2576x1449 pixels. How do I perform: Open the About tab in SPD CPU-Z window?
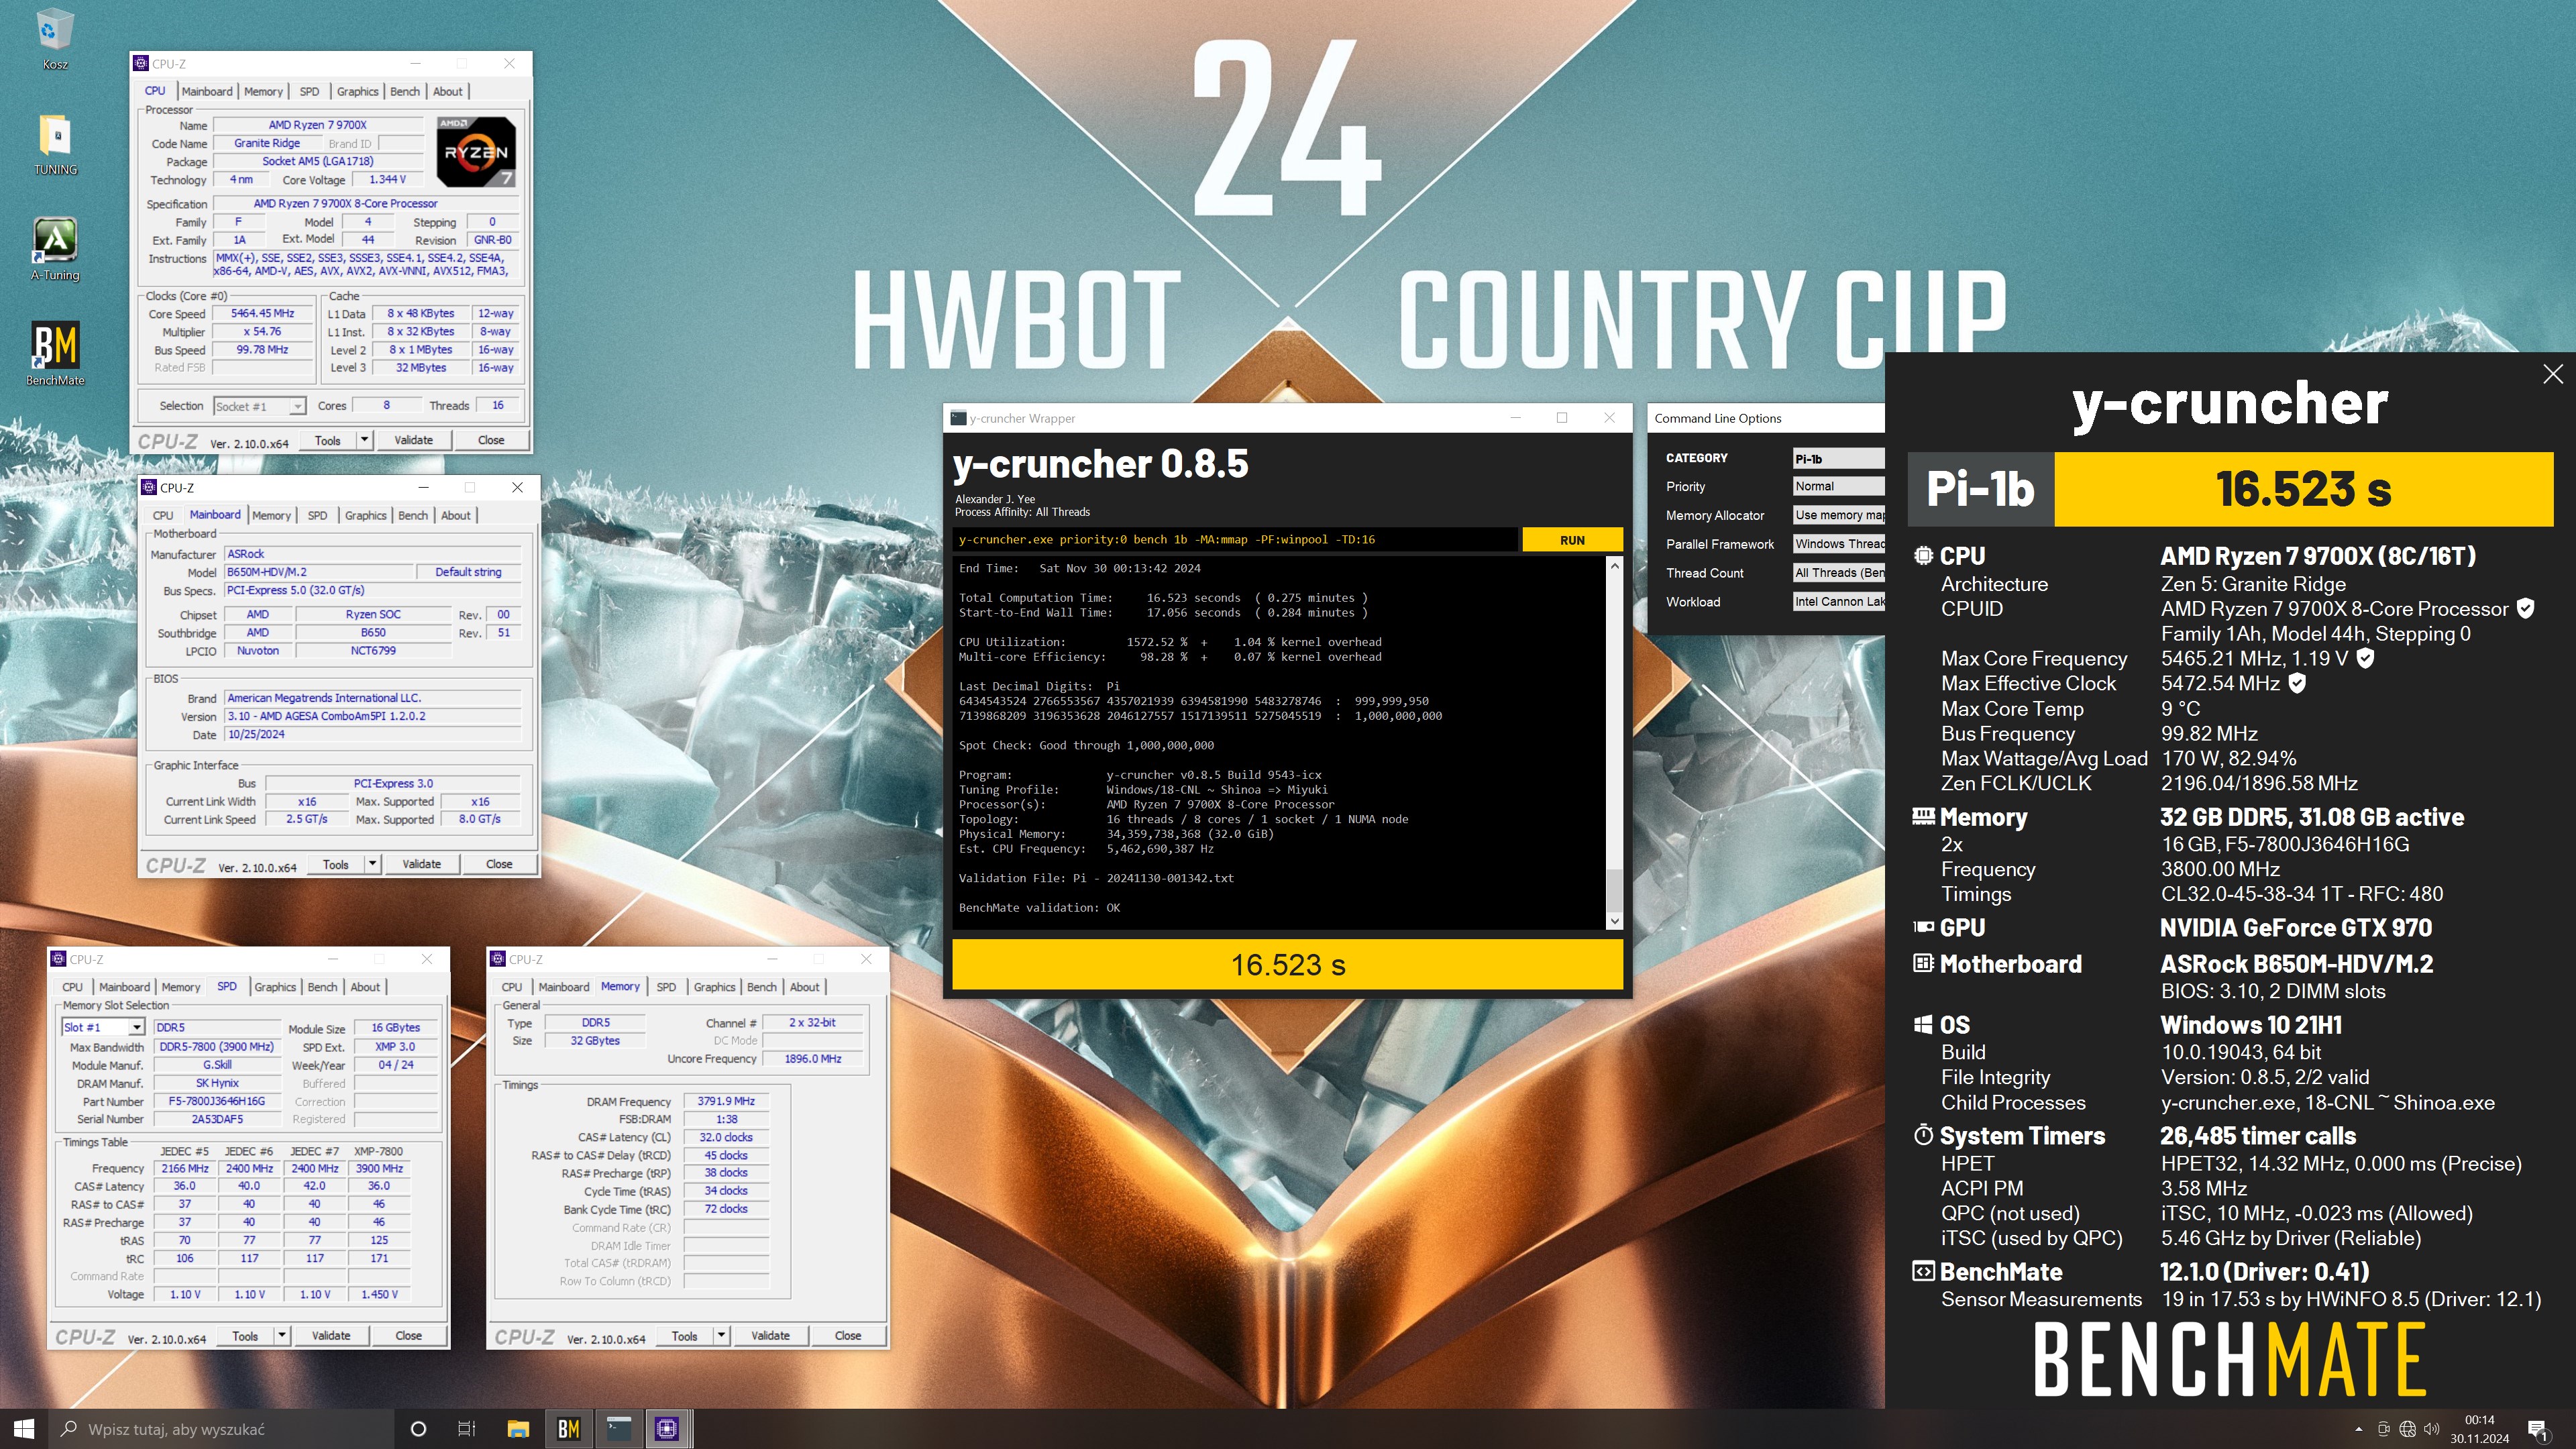[x=365, y=987]
